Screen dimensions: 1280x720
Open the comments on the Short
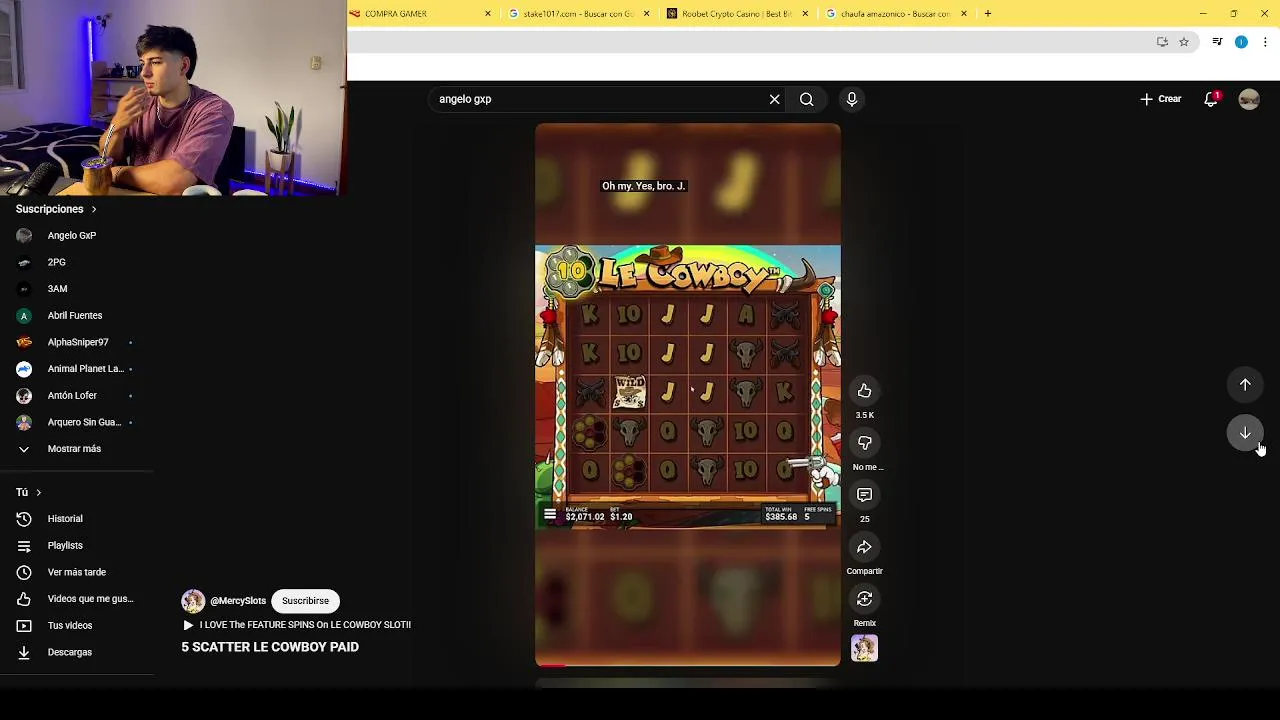(x=865, y=495)
